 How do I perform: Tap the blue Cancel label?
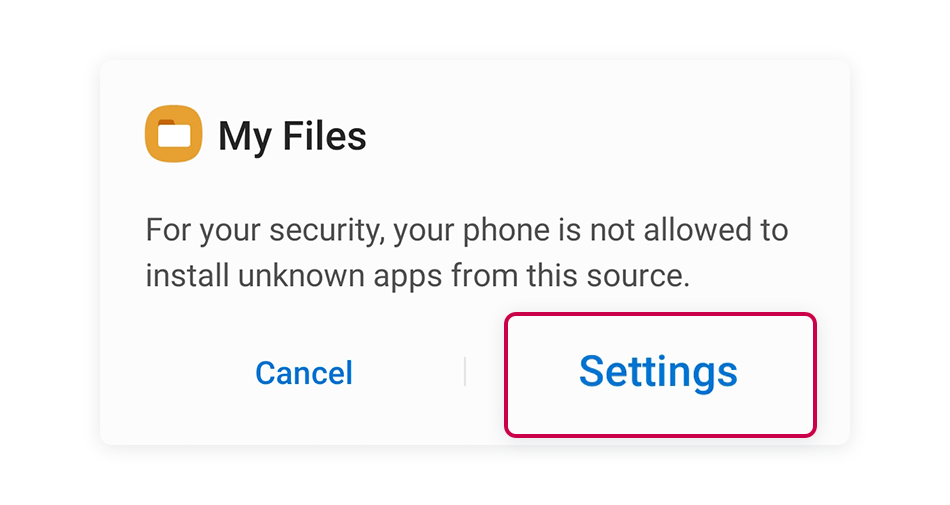coord(304,372)
